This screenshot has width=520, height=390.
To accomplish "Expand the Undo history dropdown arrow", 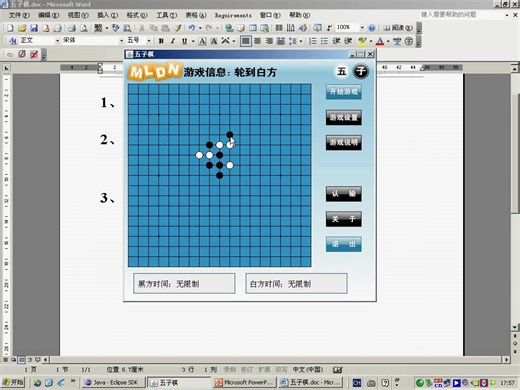I will [x=200, y=28].
